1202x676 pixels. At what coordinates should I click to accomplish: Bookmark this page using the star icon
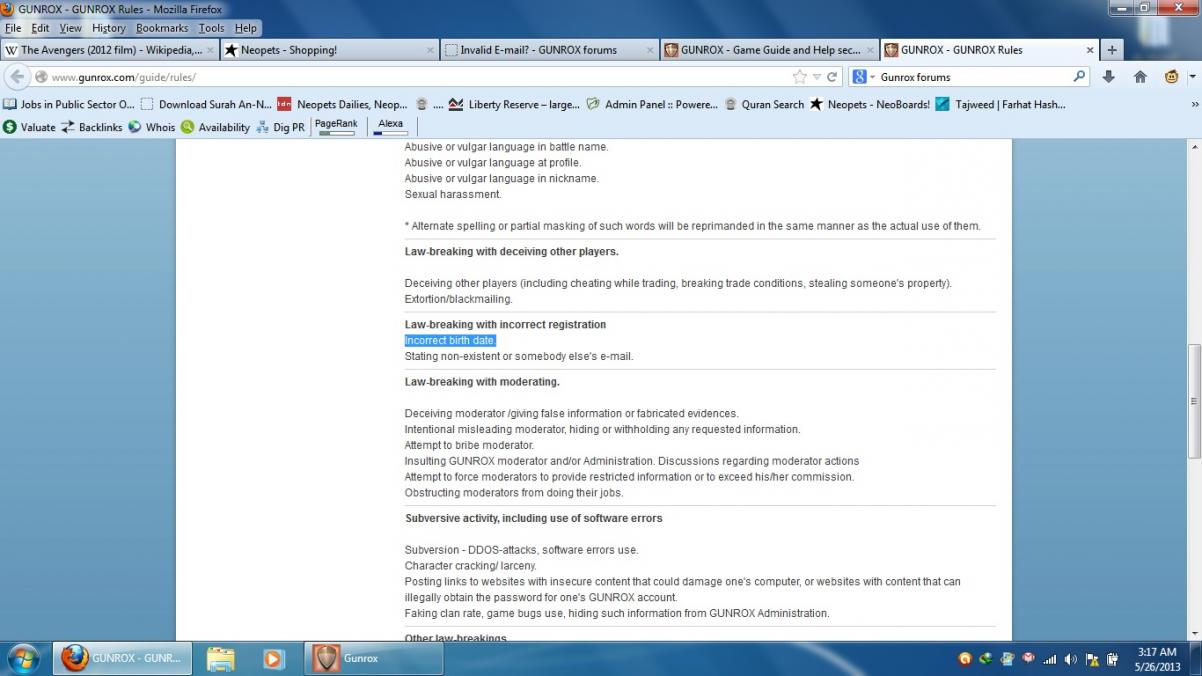(799, 77)
